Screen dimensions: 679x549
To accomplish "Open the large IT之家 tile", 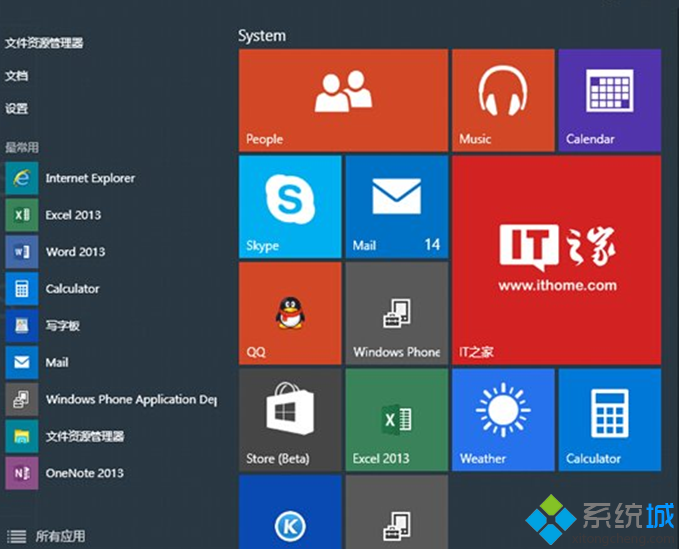I will 556,260.
